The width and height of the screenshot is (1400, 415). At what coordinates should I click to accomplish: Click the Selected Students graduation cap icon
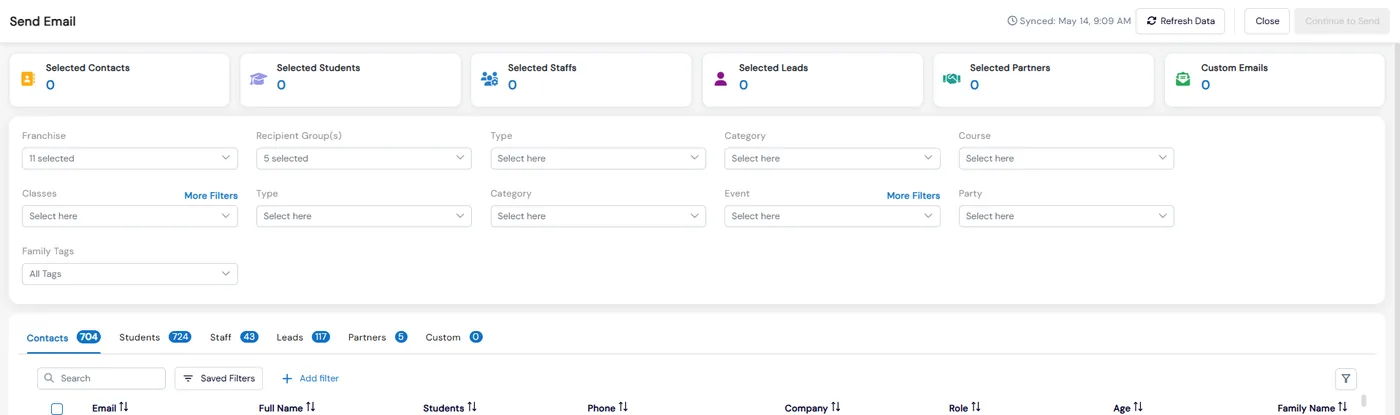[259, 78]
